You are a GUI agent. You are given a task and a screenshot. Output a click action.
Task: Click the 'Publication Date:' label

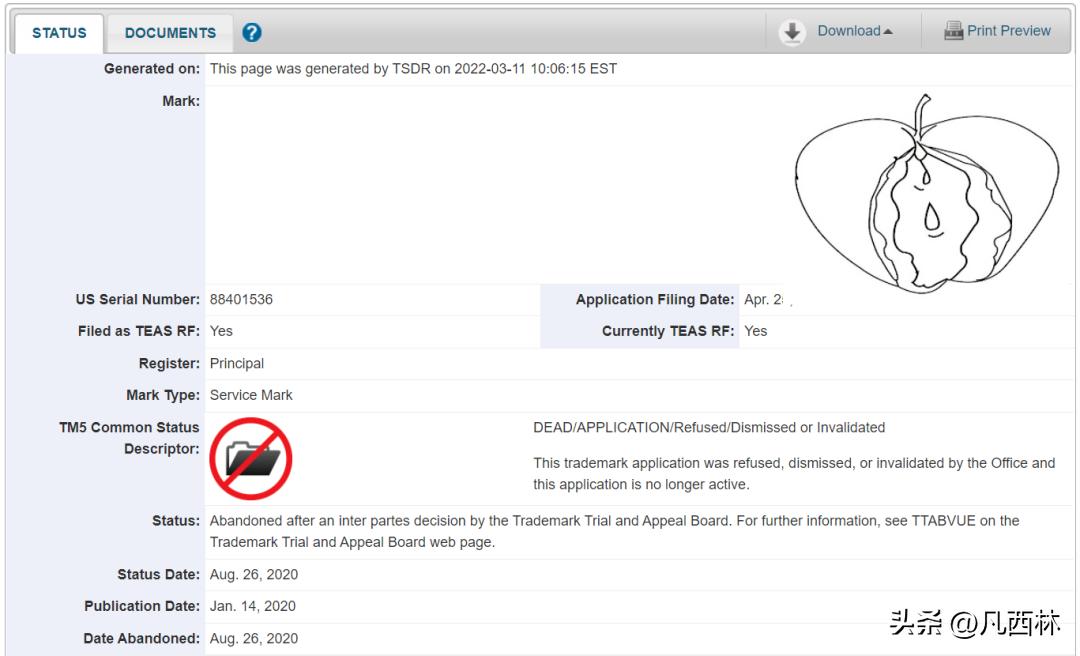tap(143, 606)
